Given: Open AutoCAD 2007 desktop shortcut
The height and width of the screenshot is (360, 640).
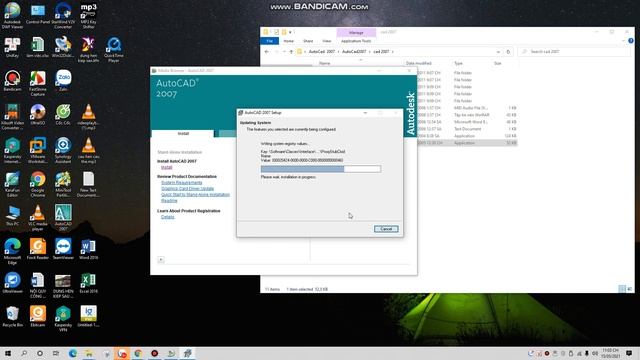Looking at the screenshot, I should [63, 218].
